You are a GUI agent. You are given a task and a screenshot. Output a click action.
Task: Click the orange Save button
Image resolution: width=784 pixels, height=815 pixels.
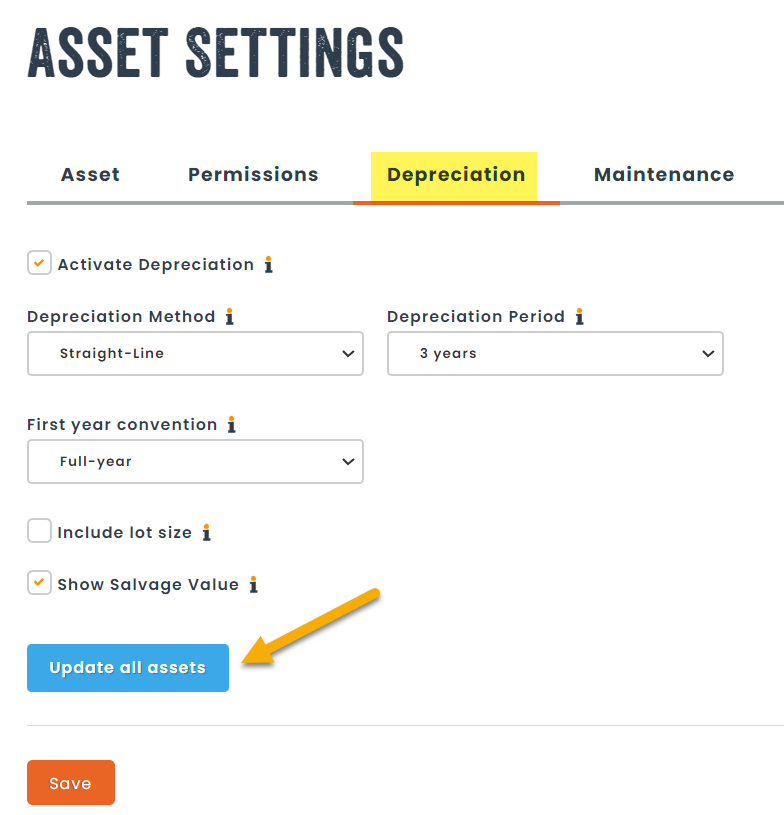pos(70,783)
